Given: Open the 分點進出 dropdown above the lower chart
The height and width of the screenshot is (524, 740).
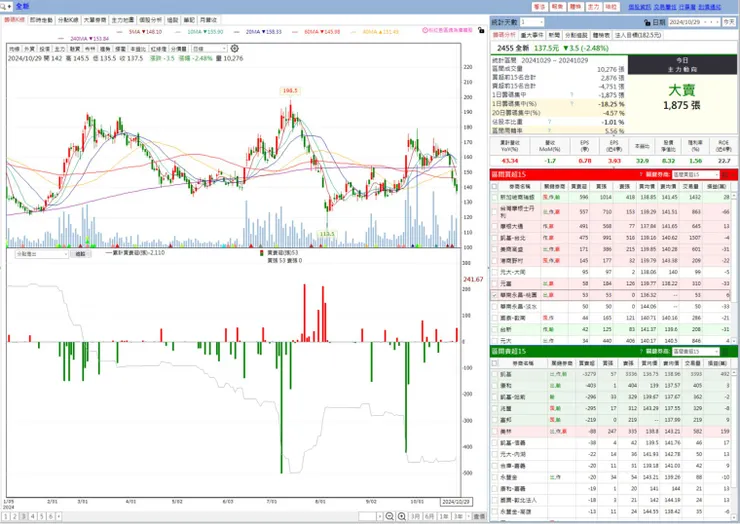Looking at the screenshot, I should coord(42,254).
